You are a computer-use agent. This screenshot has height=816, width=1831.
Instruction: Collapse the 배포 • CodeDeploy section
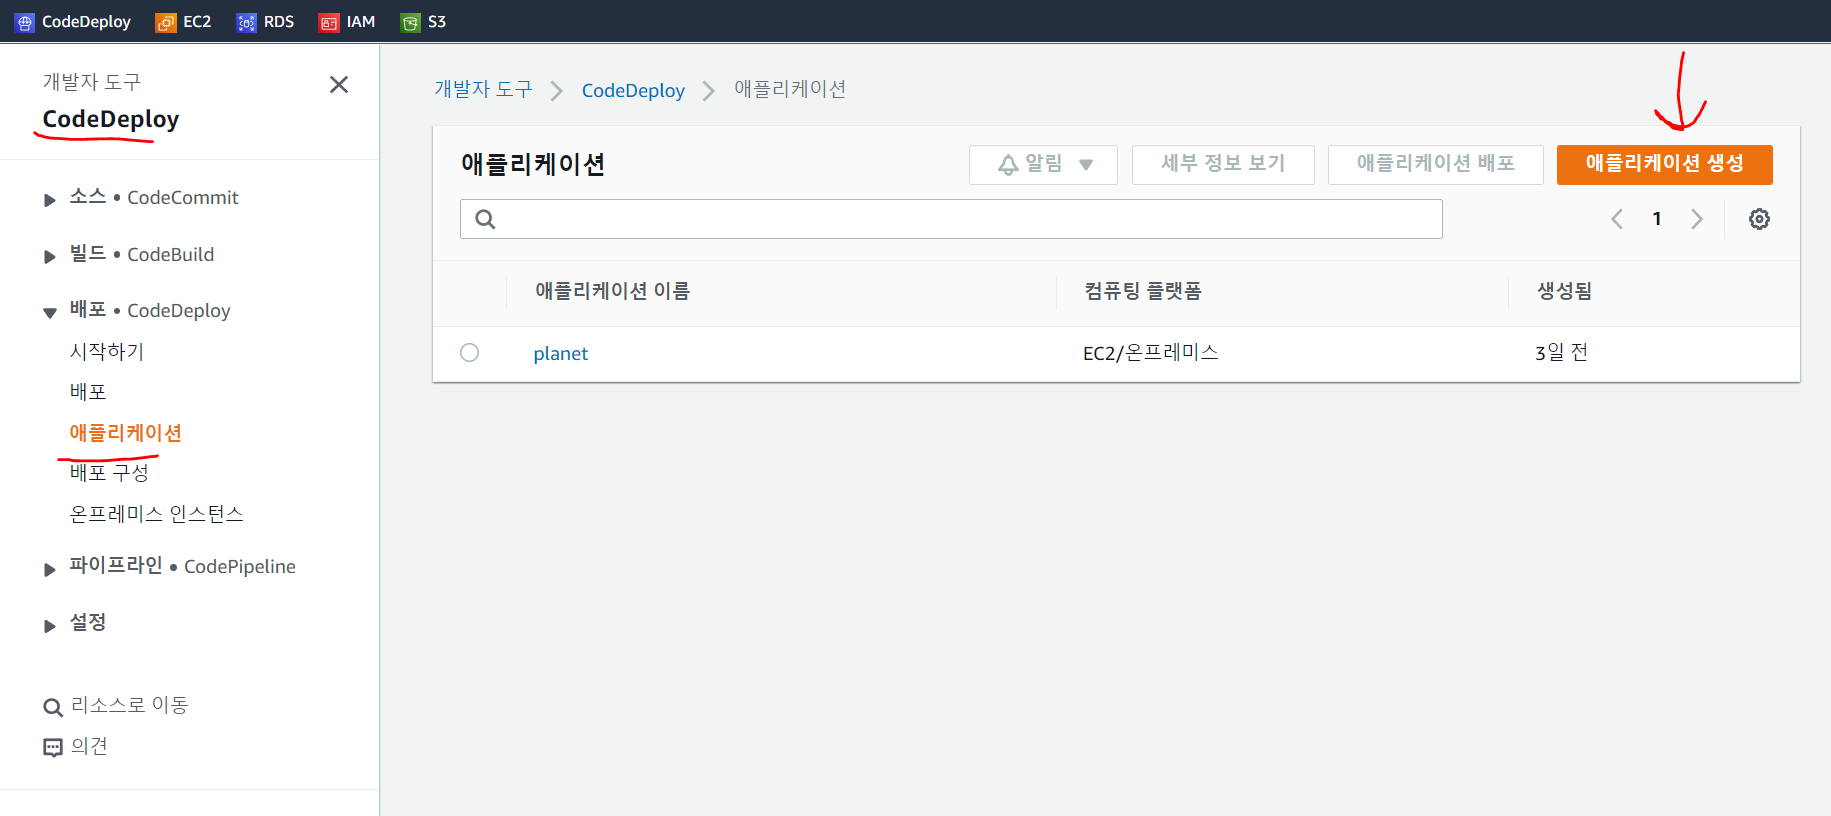[x=49, y=313]
